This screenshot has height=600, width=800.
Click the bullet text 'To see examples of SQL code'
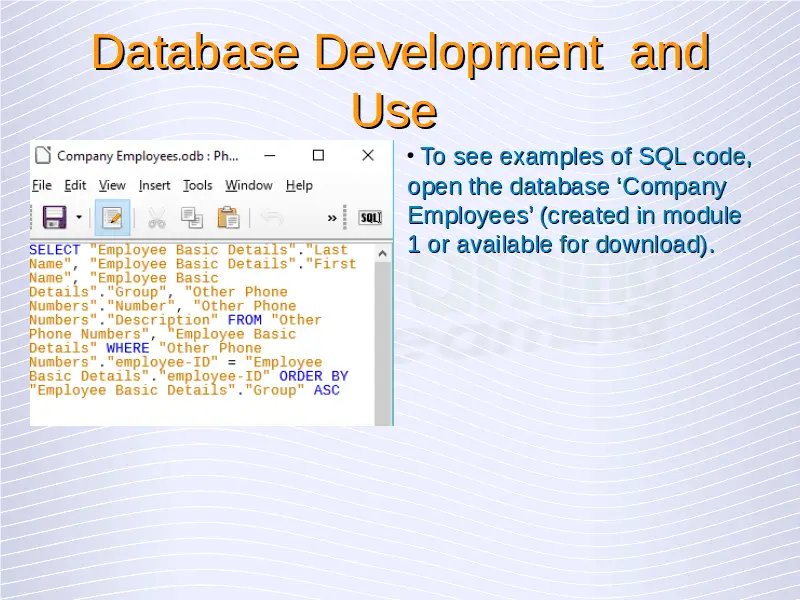586,157
